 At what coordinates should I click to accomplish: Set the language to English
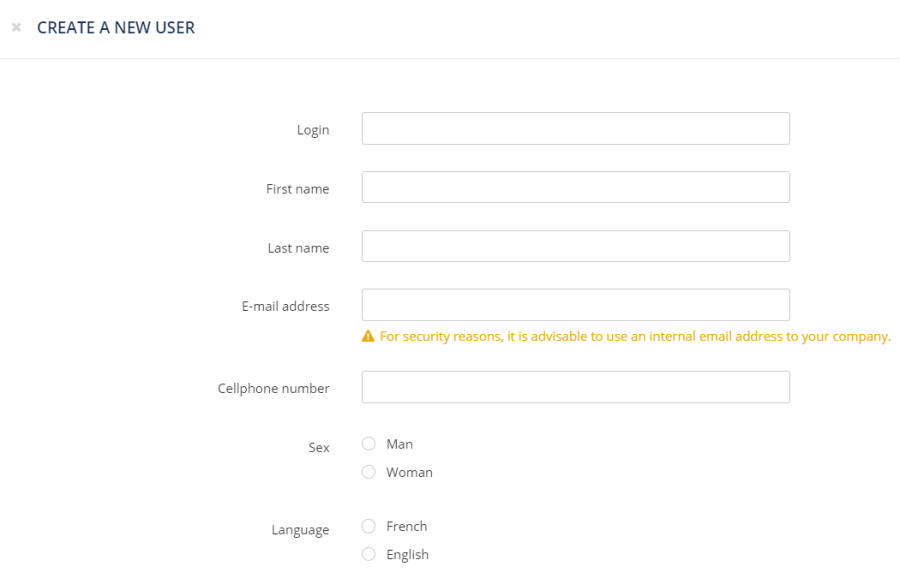point(369,554)
